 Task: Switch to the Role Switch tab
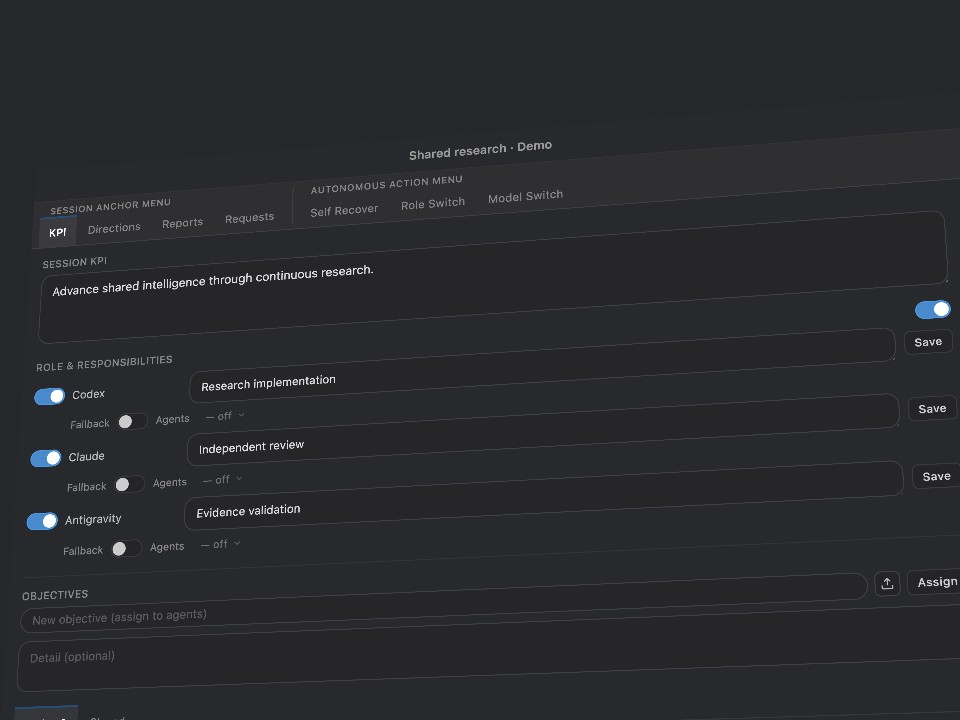click(433, 203)
